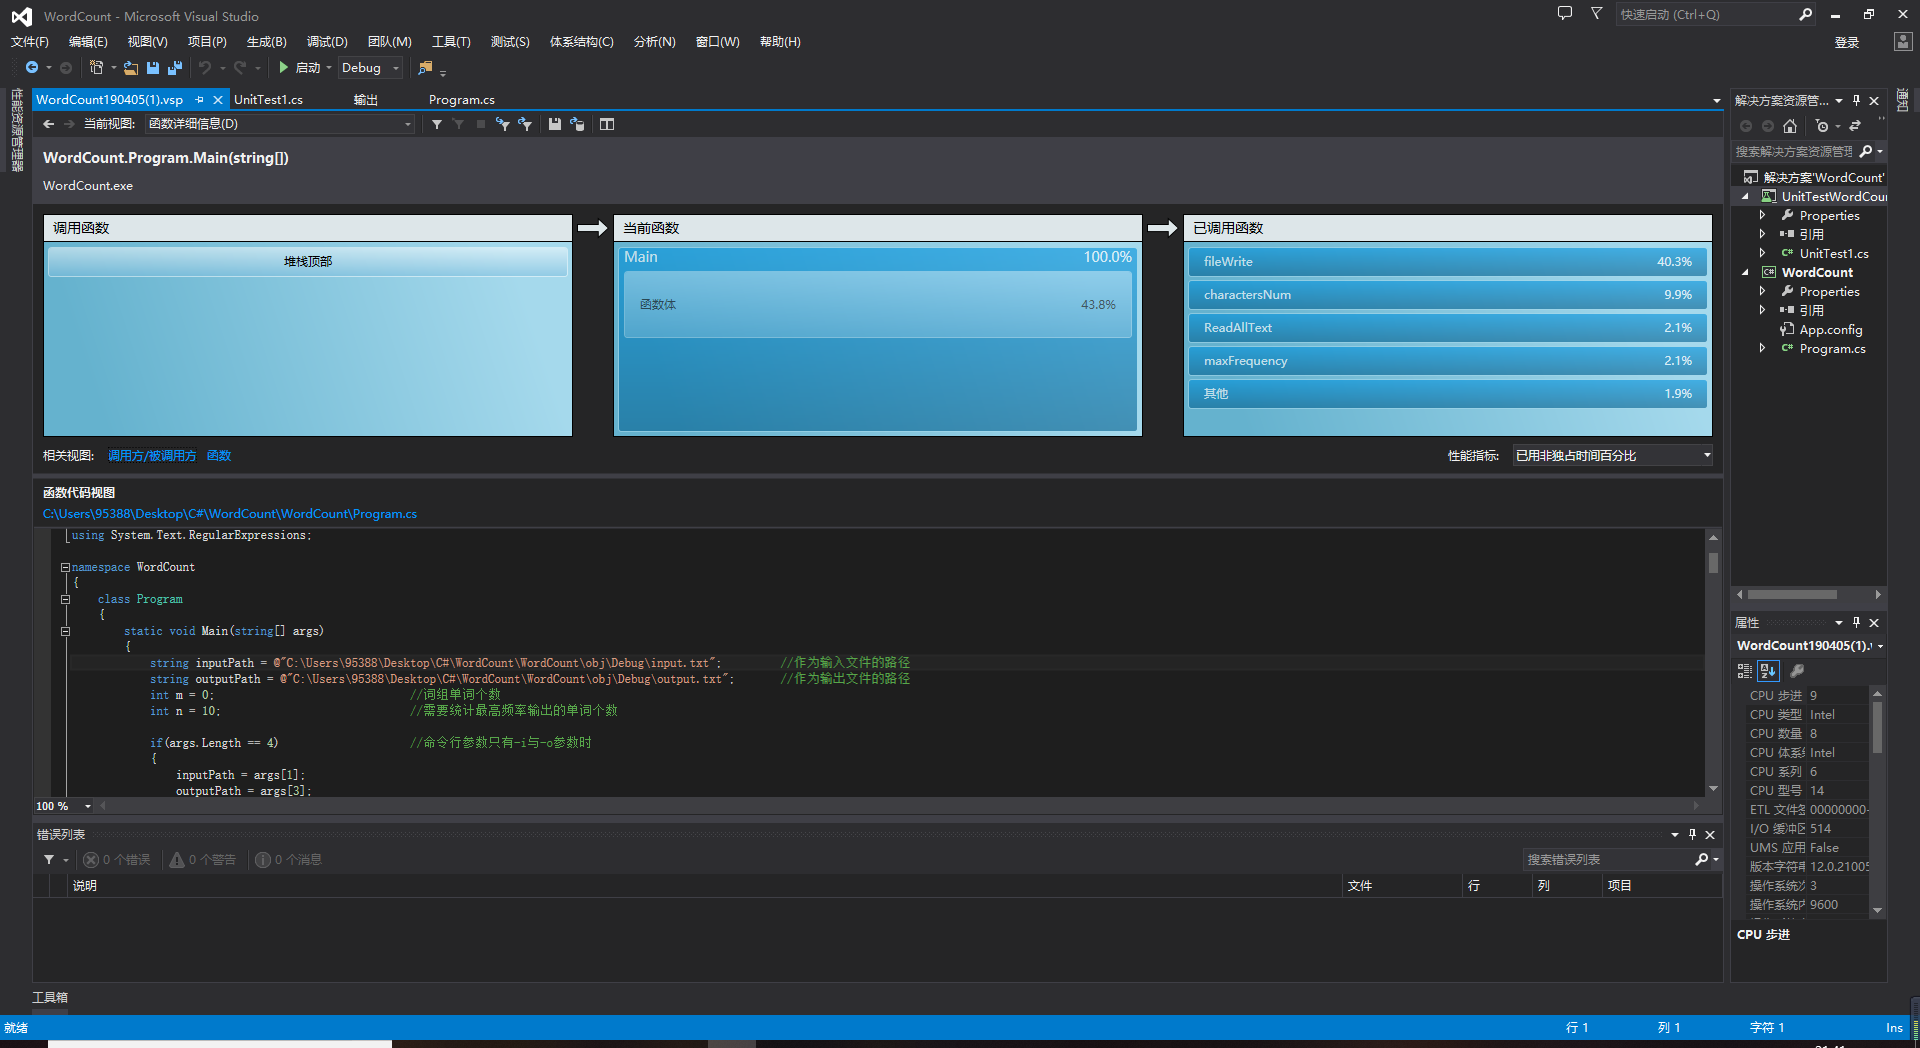Click the 函数 related view link
1920x1048 pixels.
click(219, 455)
